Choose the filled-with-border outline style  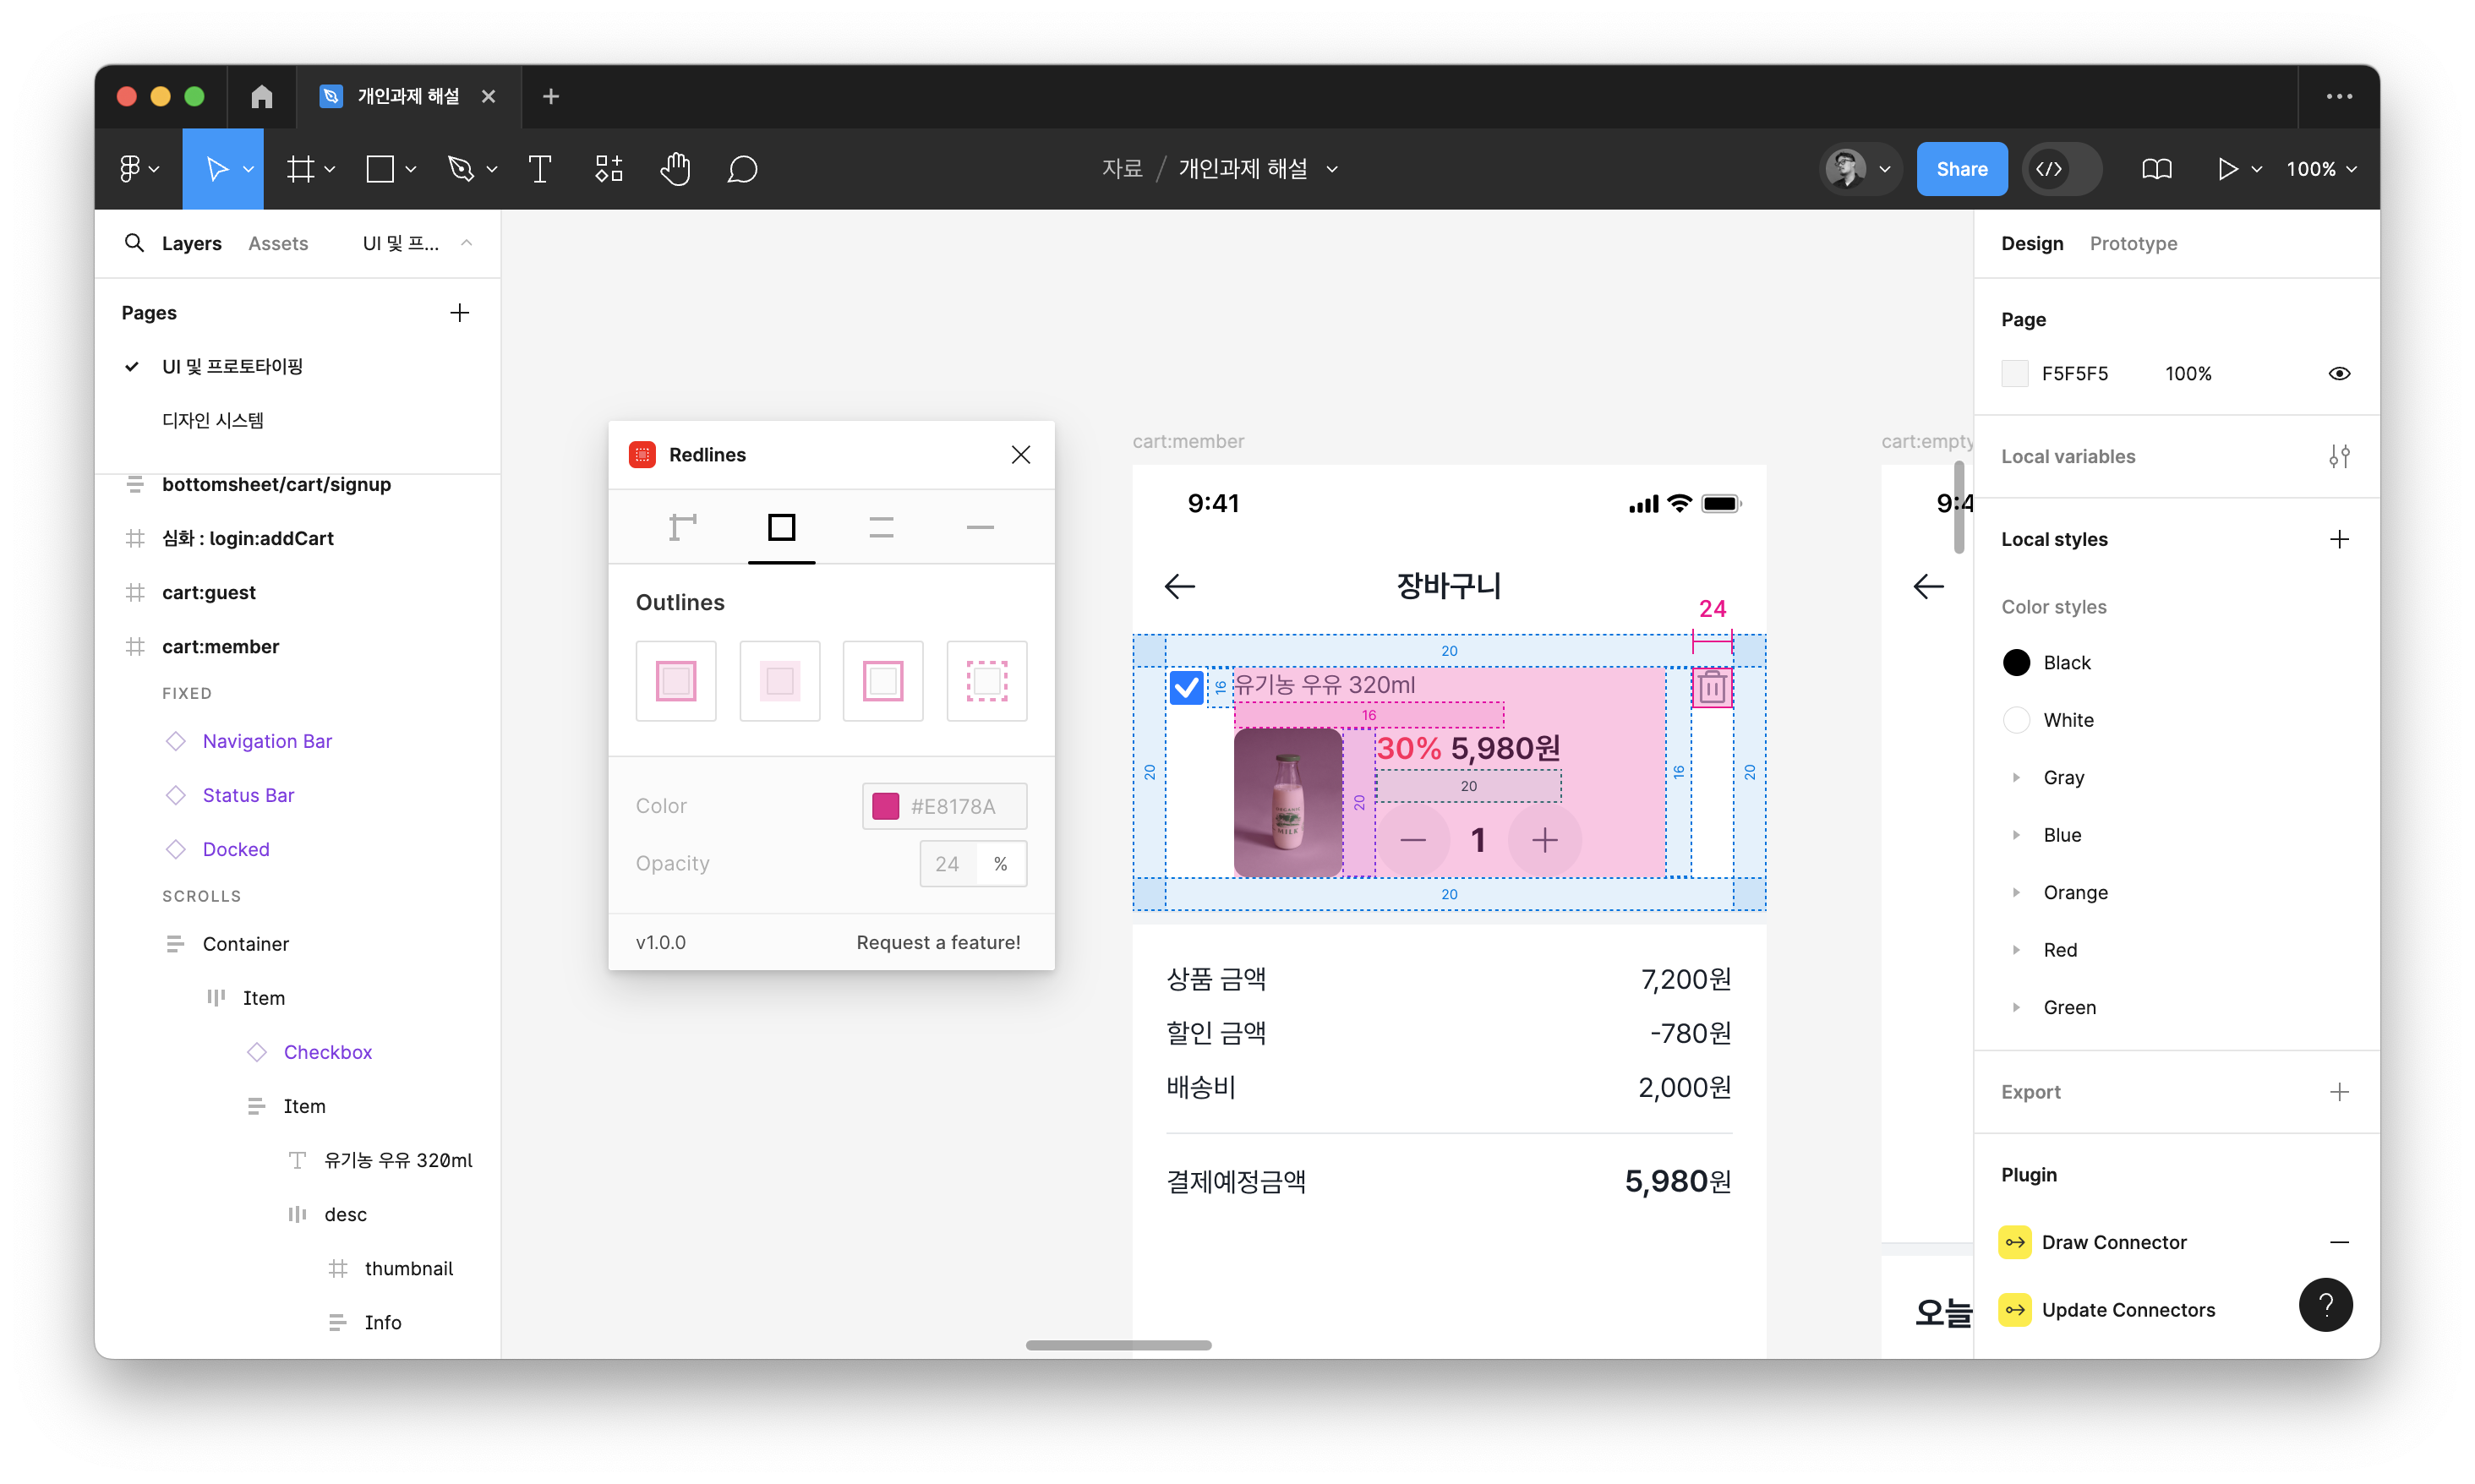coord(676,681)
